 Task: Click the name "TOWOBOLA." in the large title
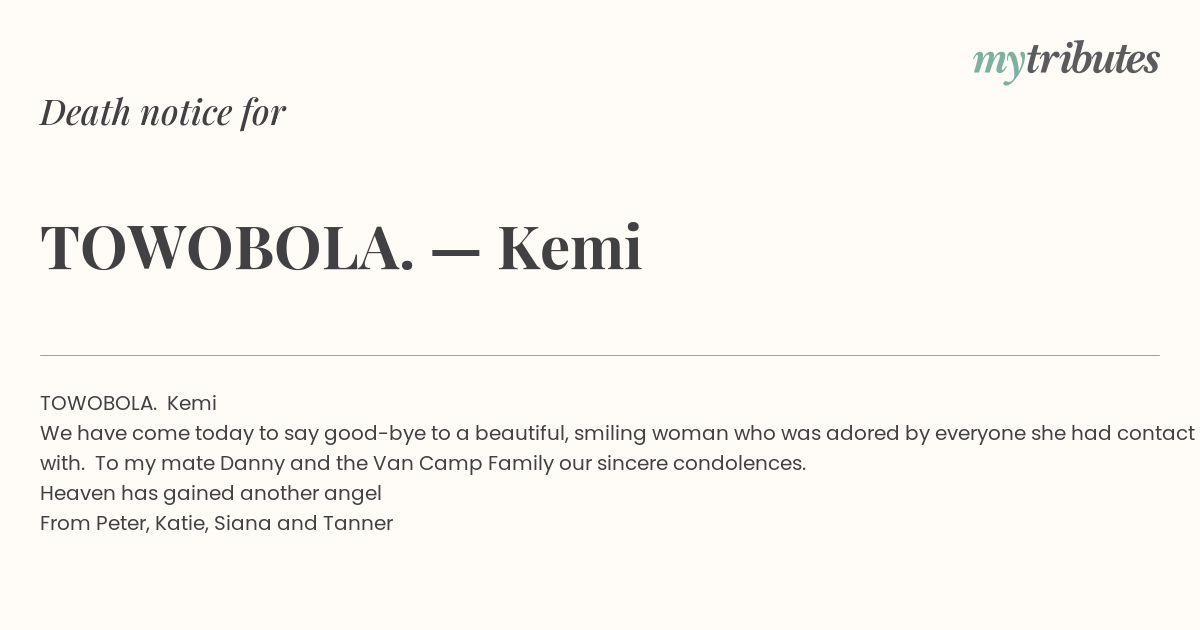click(x=227, y=248)
